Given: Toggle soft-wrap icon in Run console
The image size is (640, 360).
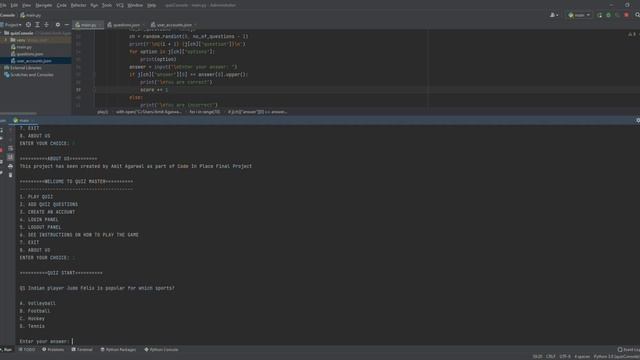Looking at the screenshot, I should 10,149.
